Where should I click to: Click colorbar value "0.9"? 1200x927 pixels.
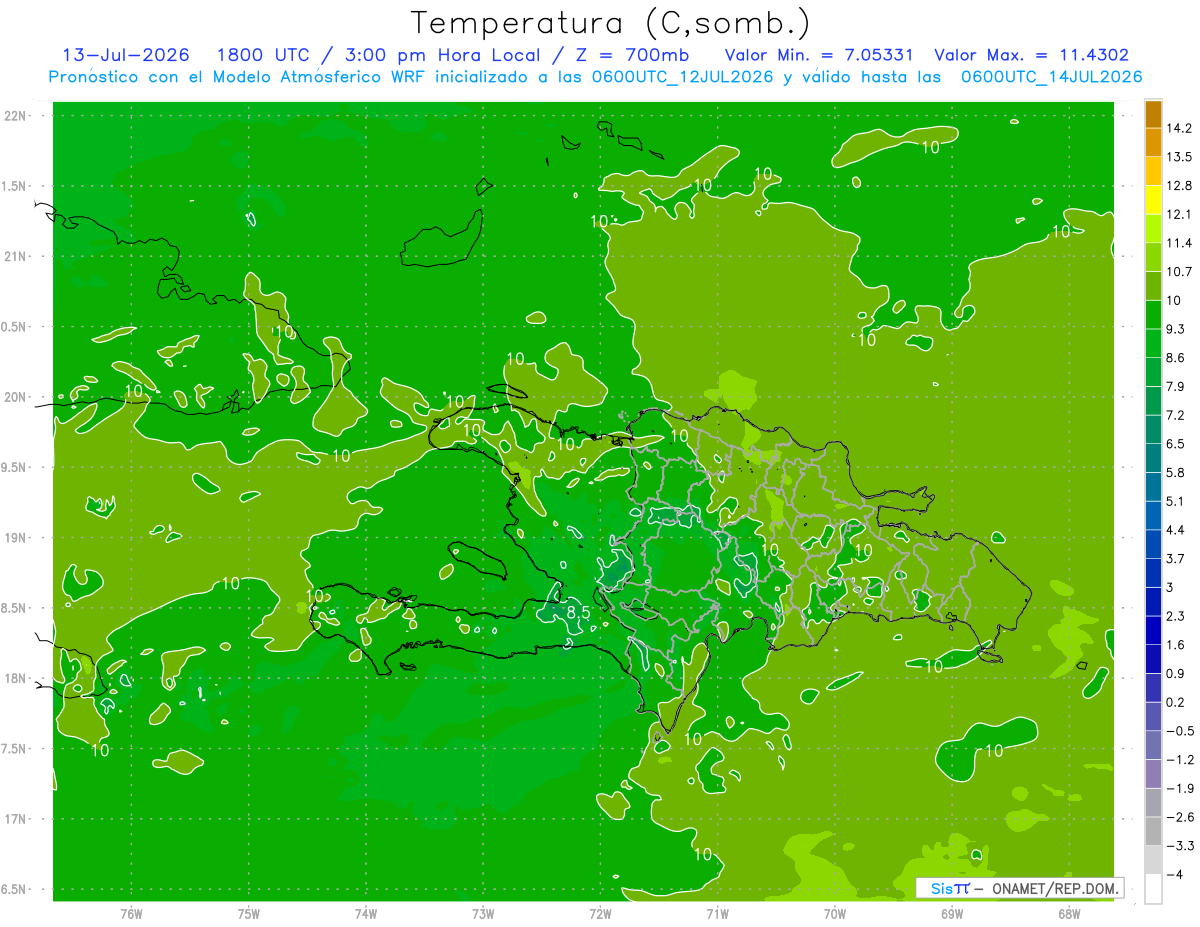point(1176,673)
